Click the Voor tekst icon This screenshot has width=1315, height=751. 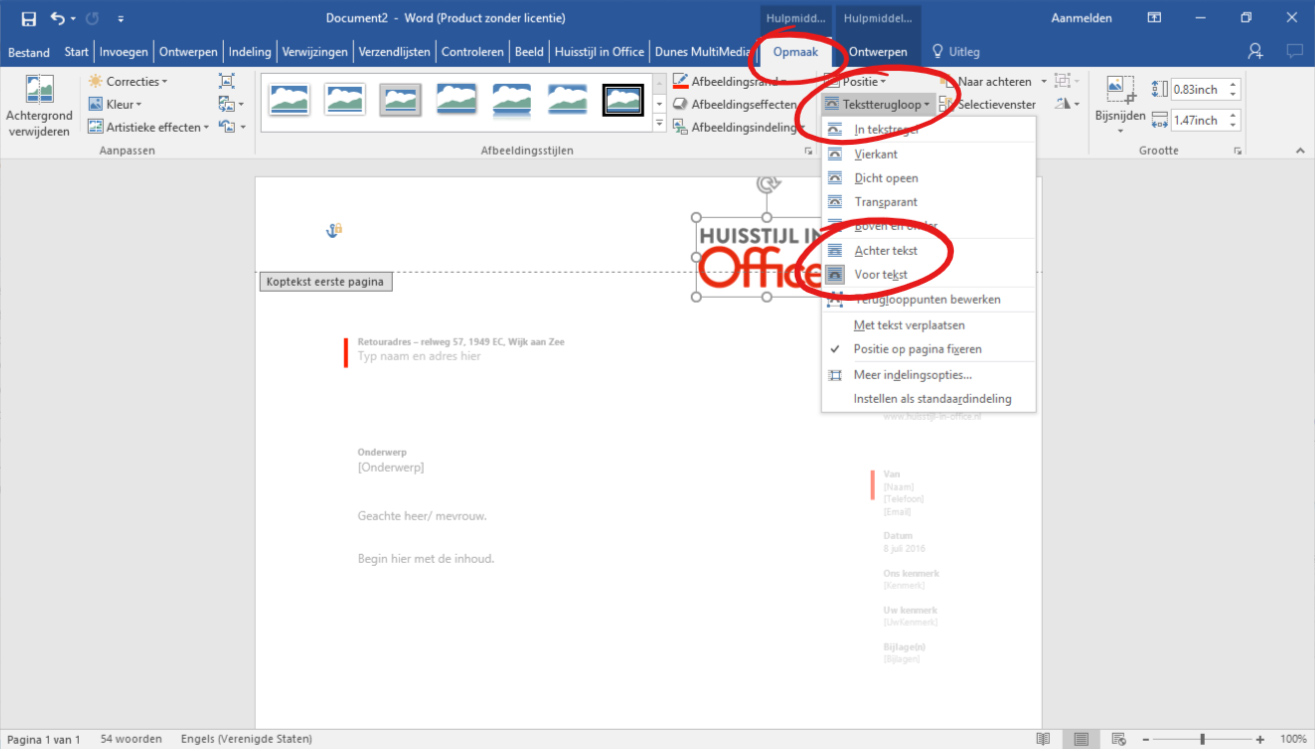834,274
